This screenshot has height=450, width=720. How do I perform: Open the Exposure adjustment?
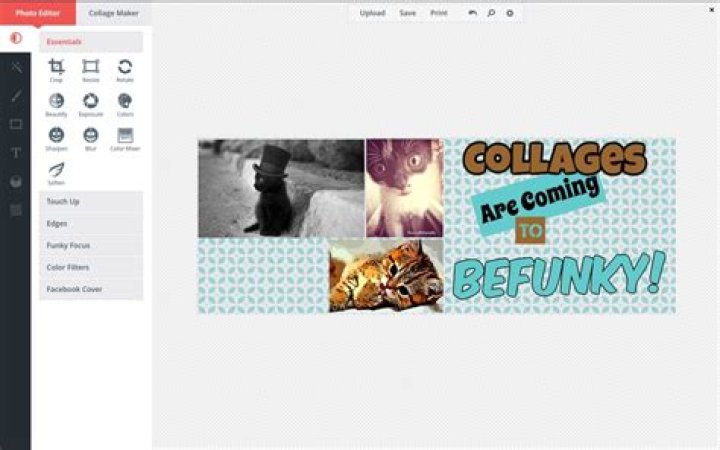90,105
